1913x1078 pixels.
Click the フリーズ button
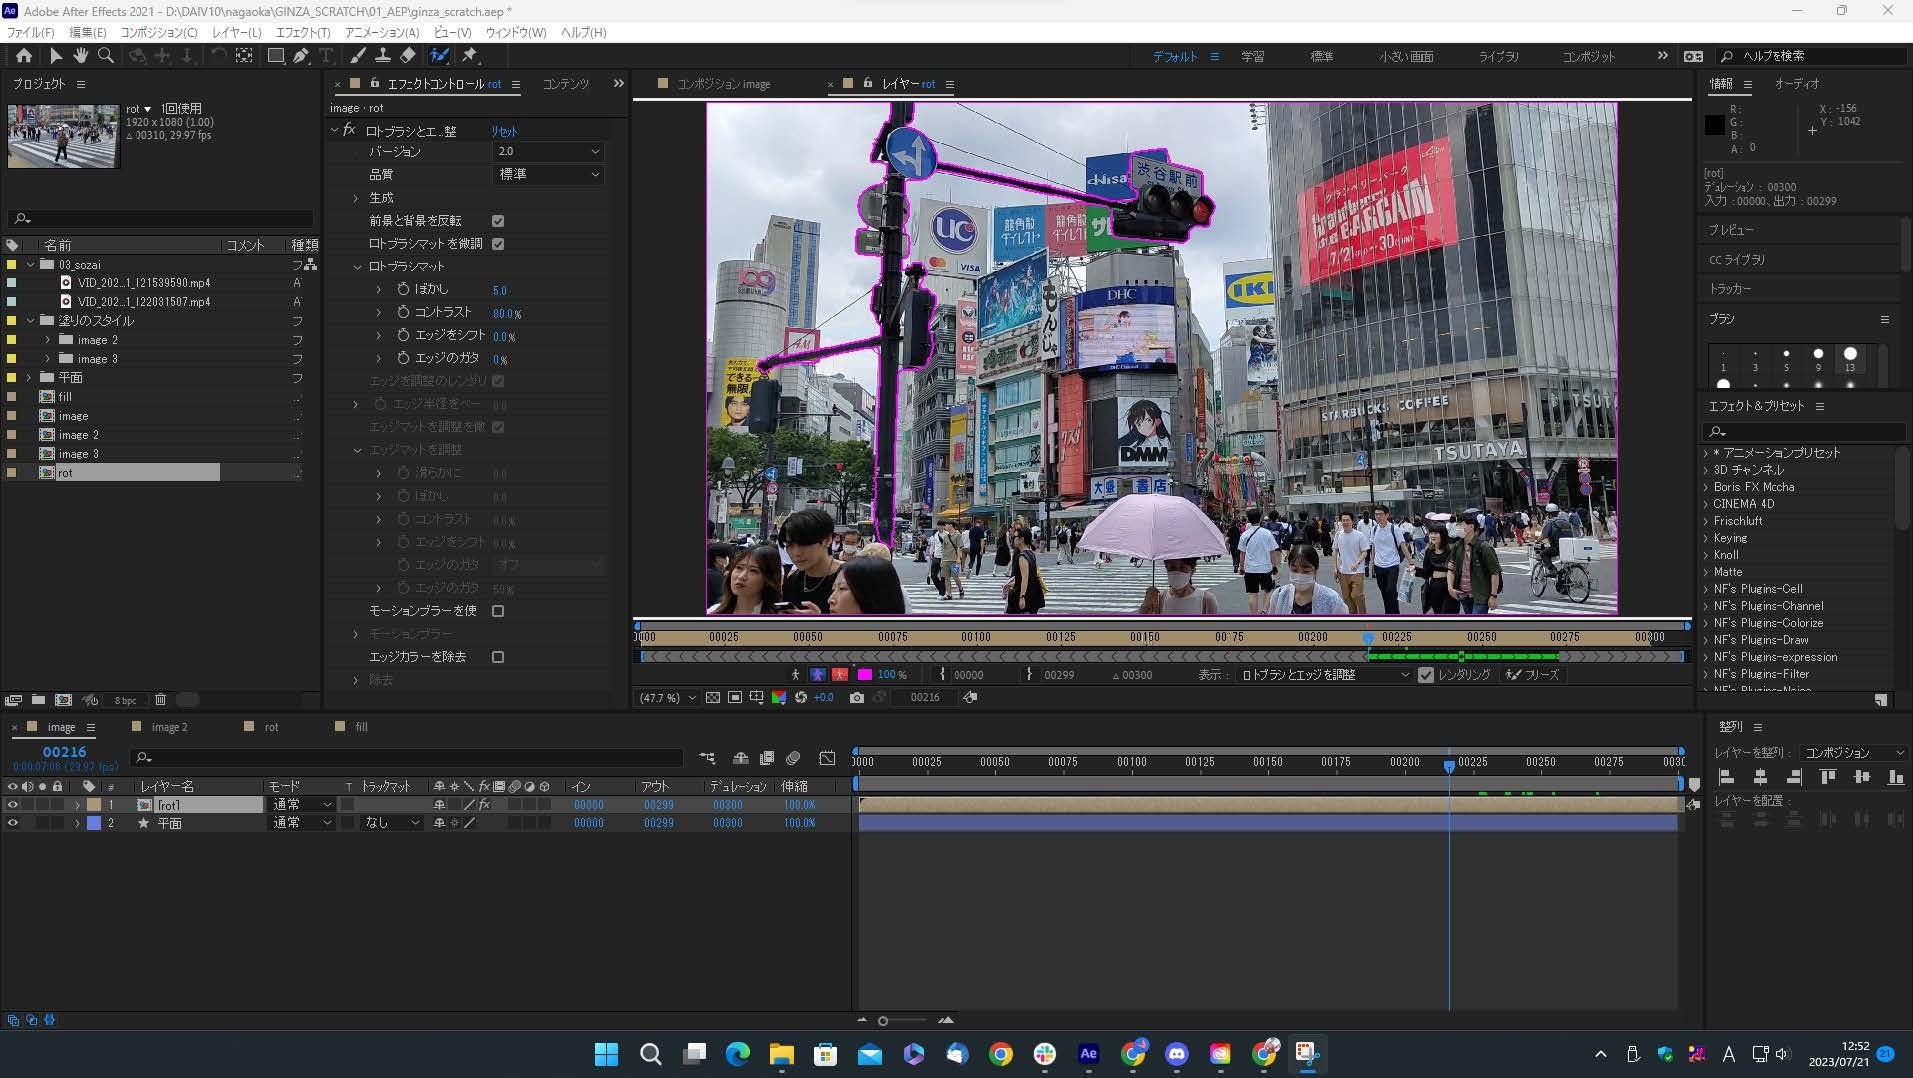pos(1533,675)
